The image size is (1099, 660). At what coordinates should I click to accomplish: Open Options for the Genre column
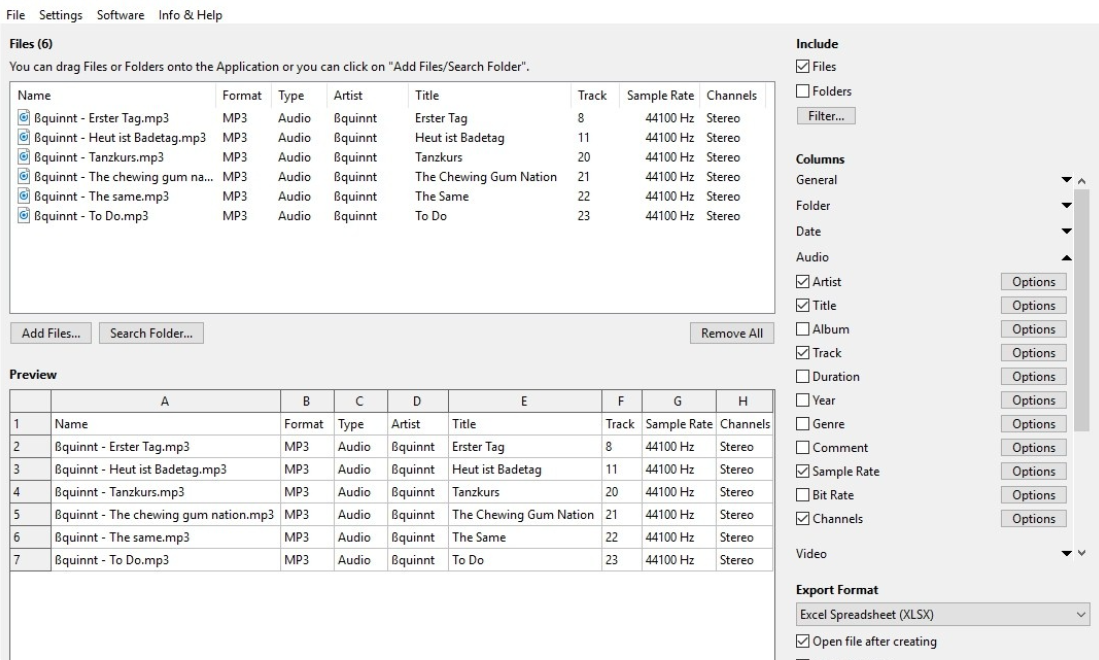[x=1033, y=424]
